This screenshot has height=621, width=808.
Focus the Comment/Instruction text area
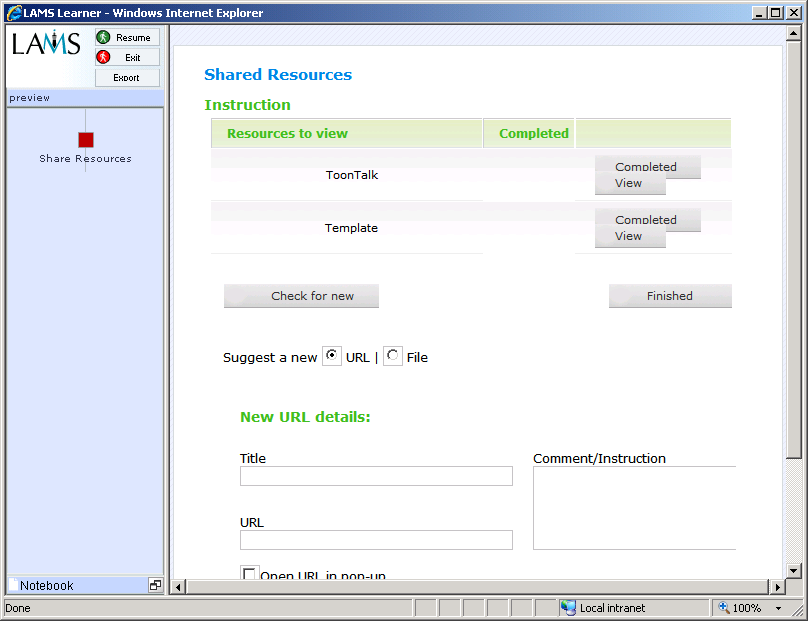click(x=634, y=508)
